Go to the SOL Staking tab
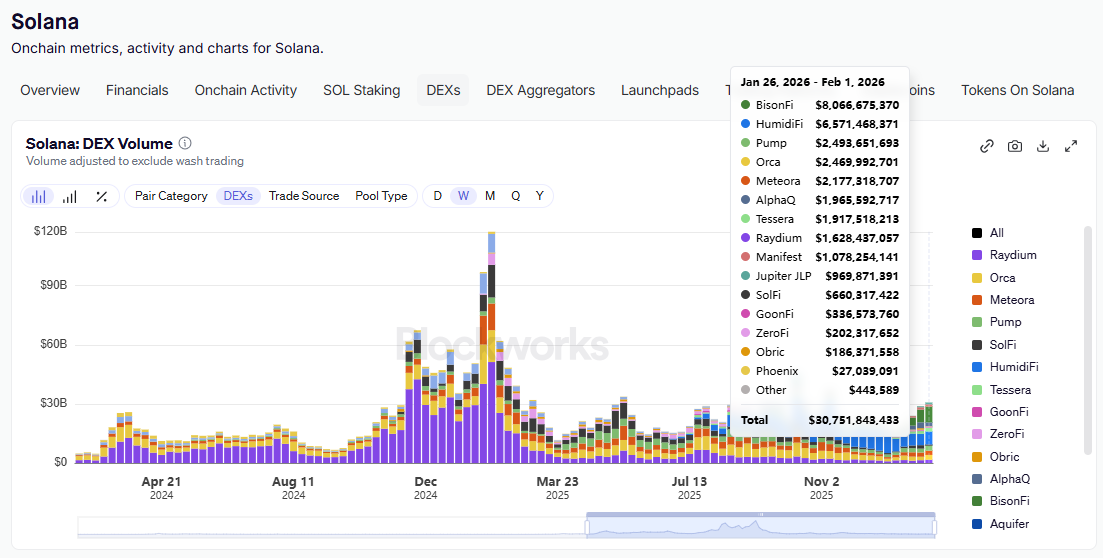1103x558 pixels. (x=361, y=90)
